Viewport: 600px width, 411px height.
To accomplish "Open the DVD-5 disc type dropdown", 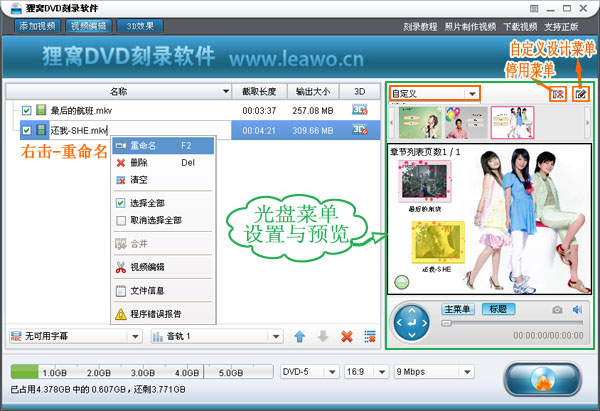I will (x=332, y=372).
